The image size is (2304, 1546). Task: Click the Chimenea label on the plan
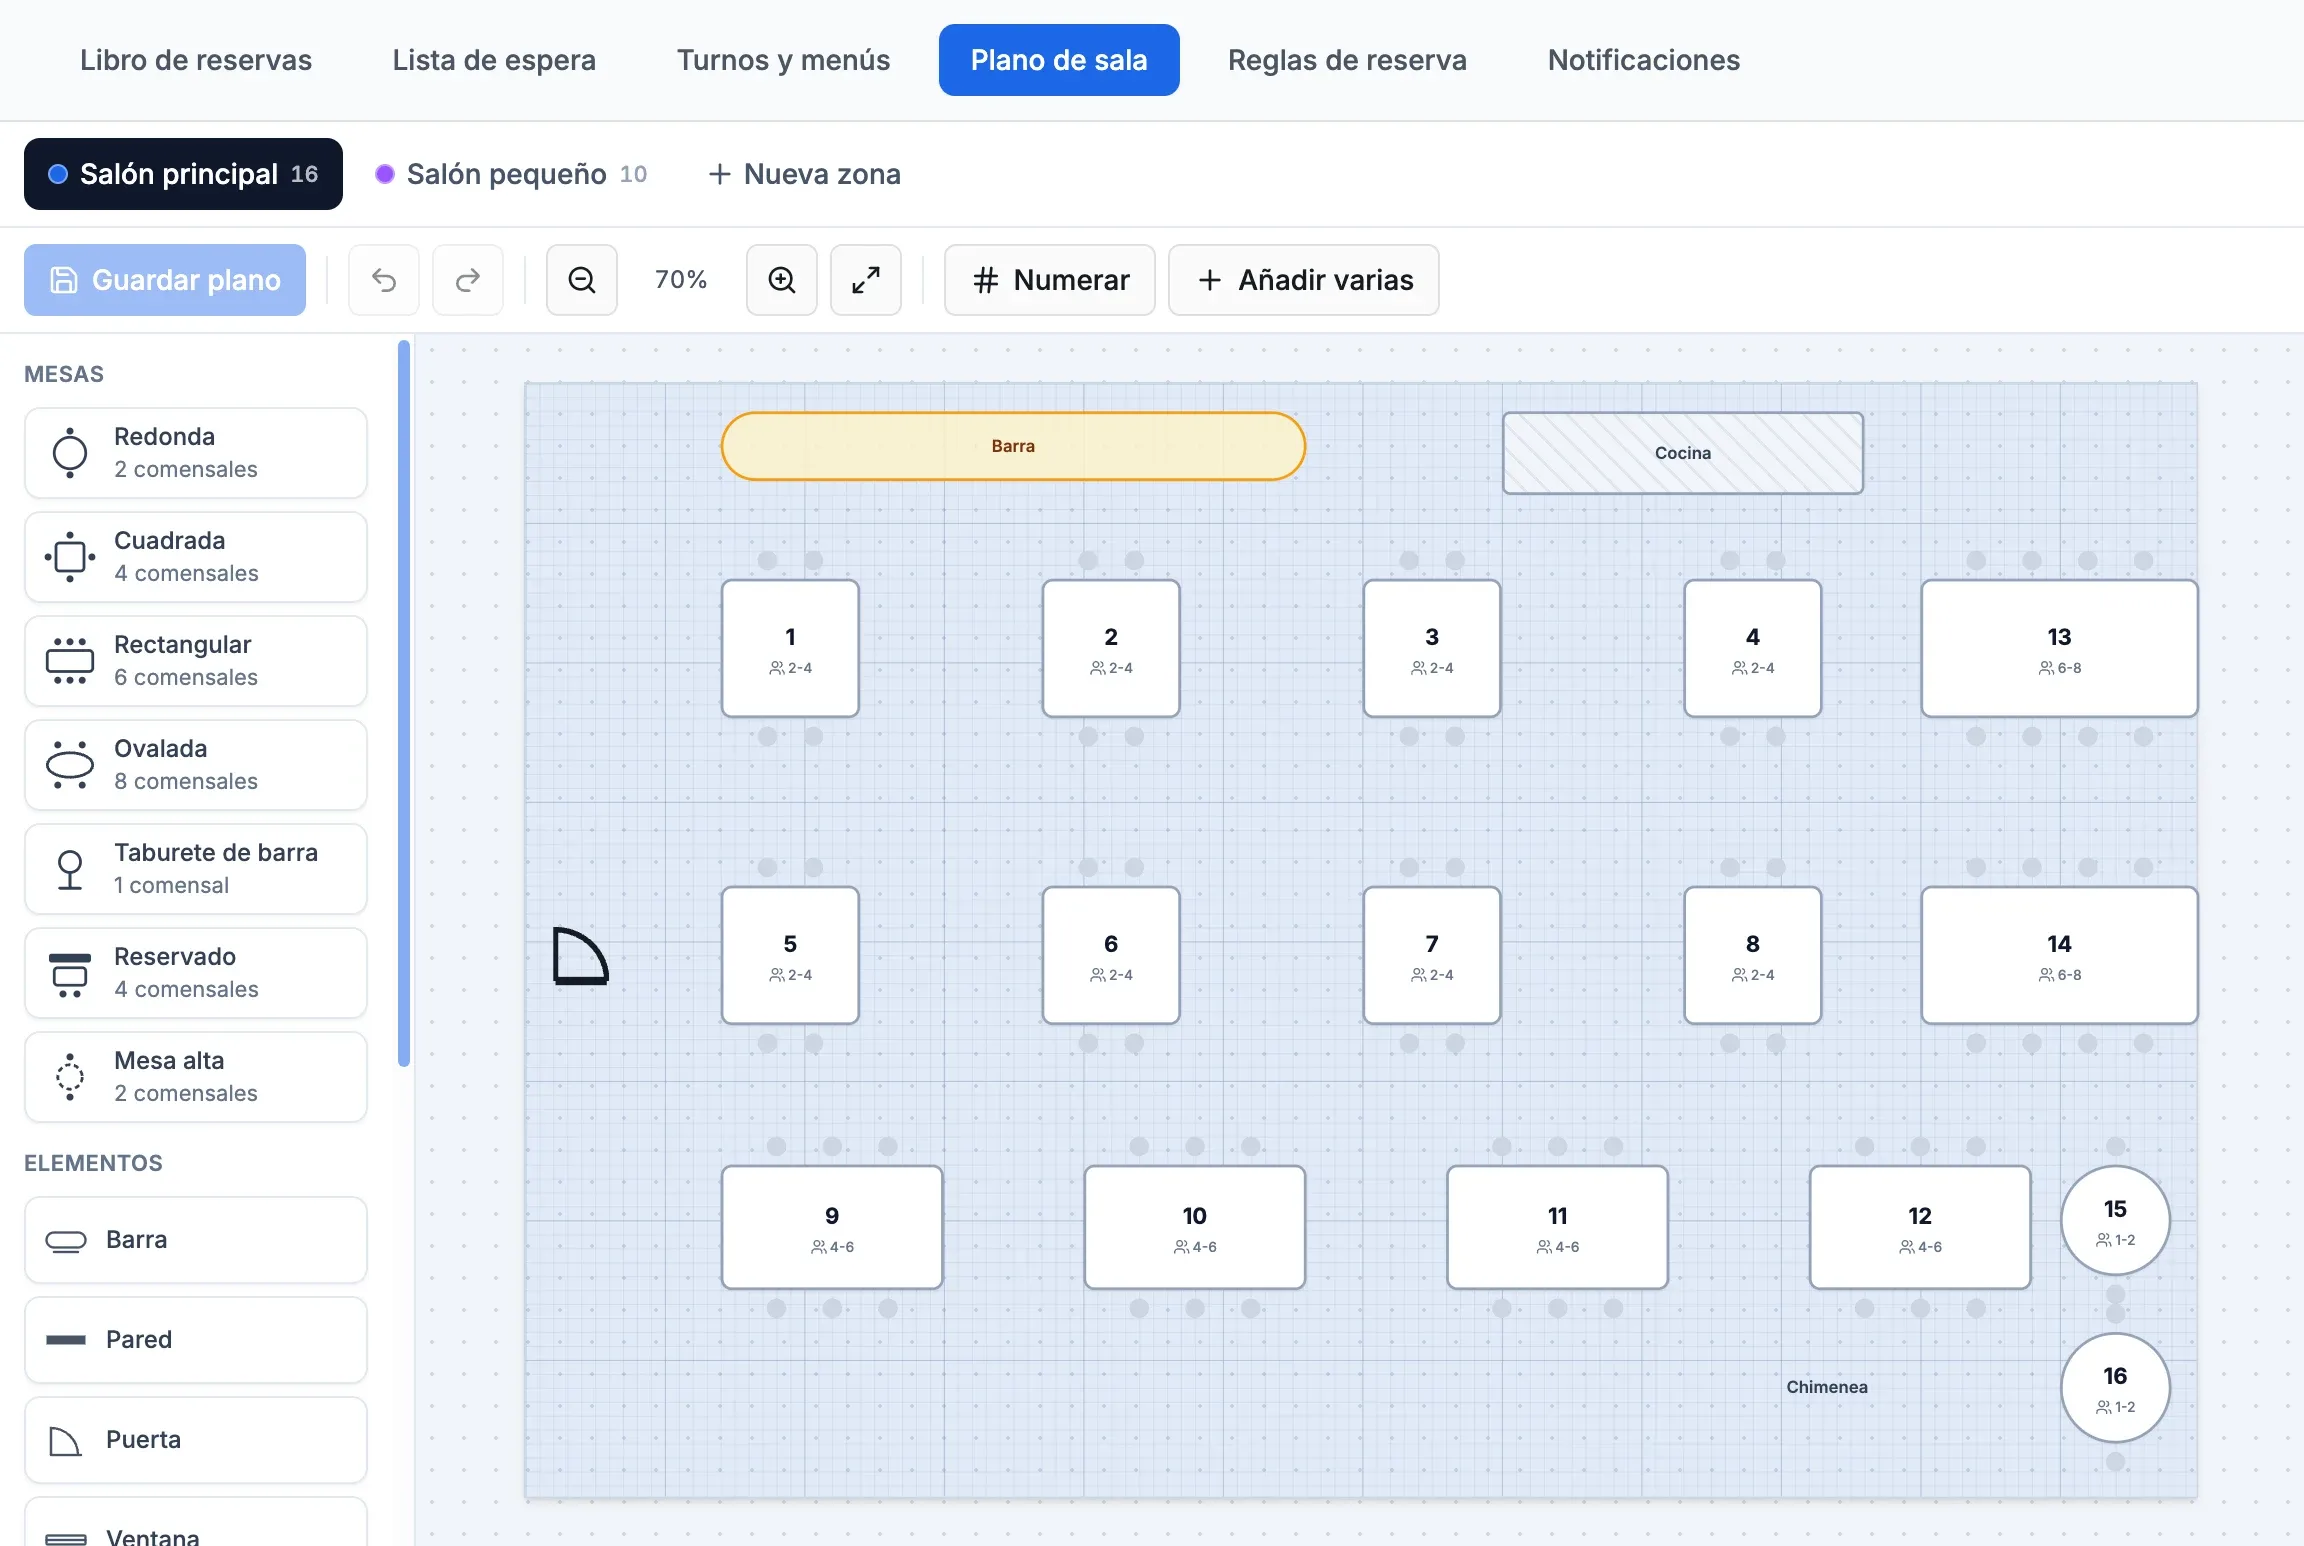(1827, 1387)
